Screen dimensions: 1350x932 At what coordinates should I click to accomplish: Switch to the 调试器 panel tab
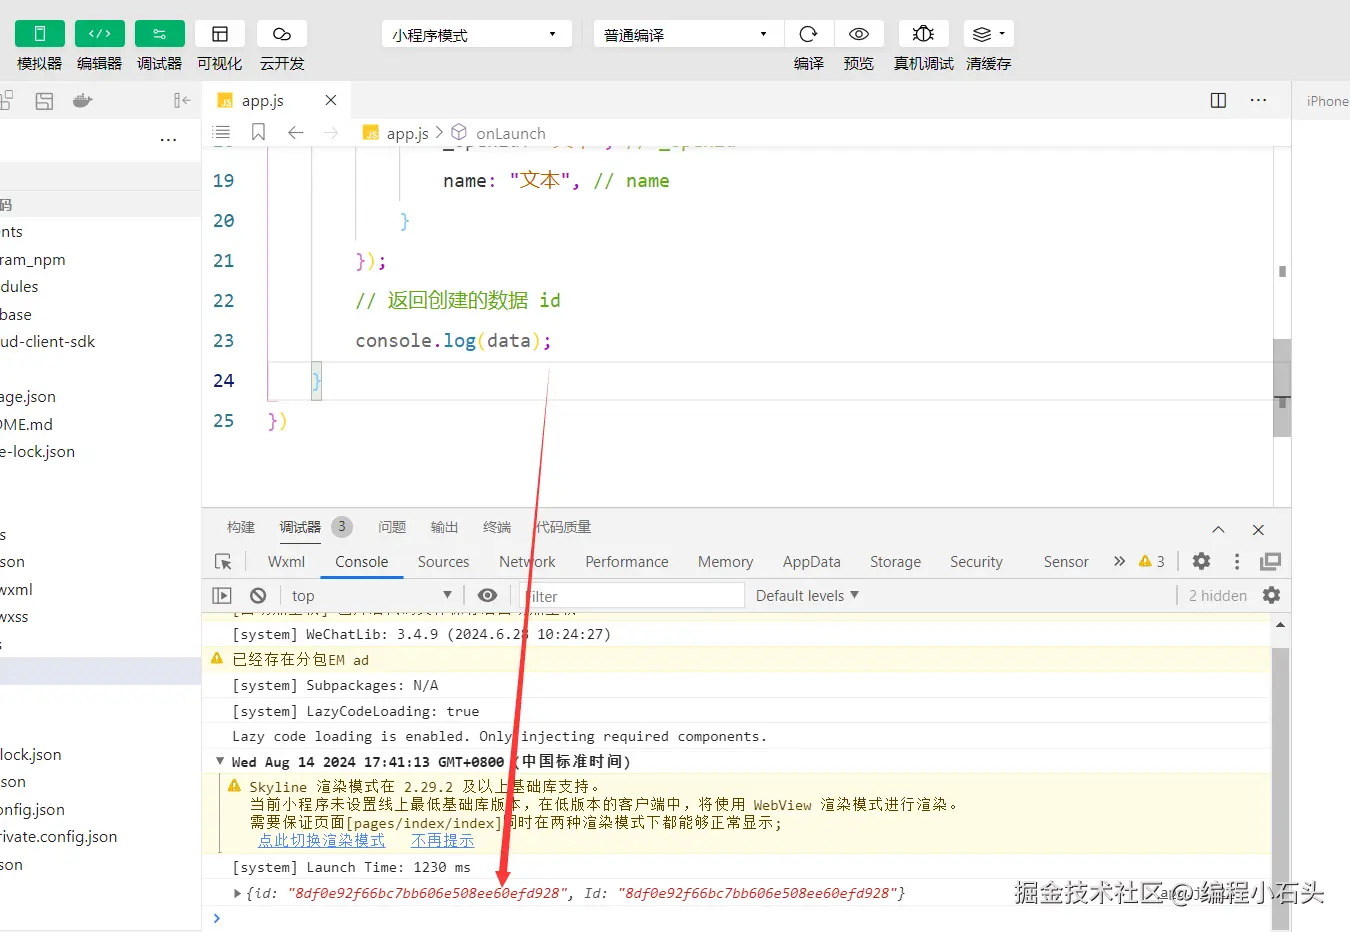300,527
